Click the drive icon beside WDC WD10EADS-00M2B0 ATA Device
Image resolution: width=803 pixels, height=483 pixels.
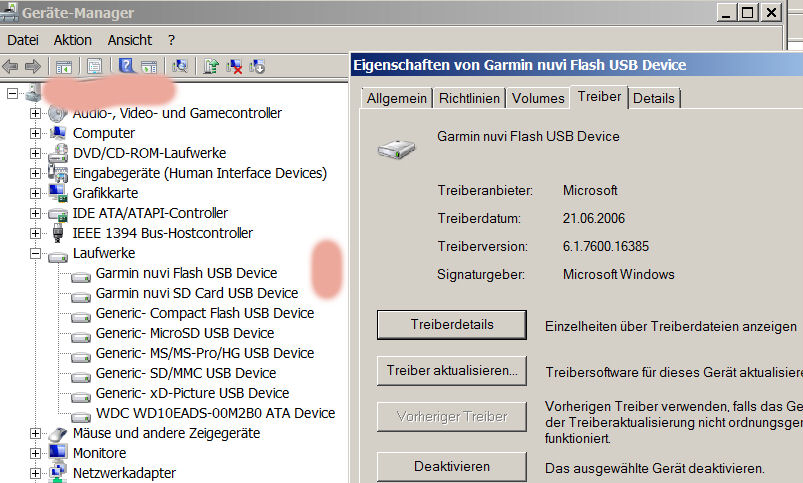[x=81, y=416]
